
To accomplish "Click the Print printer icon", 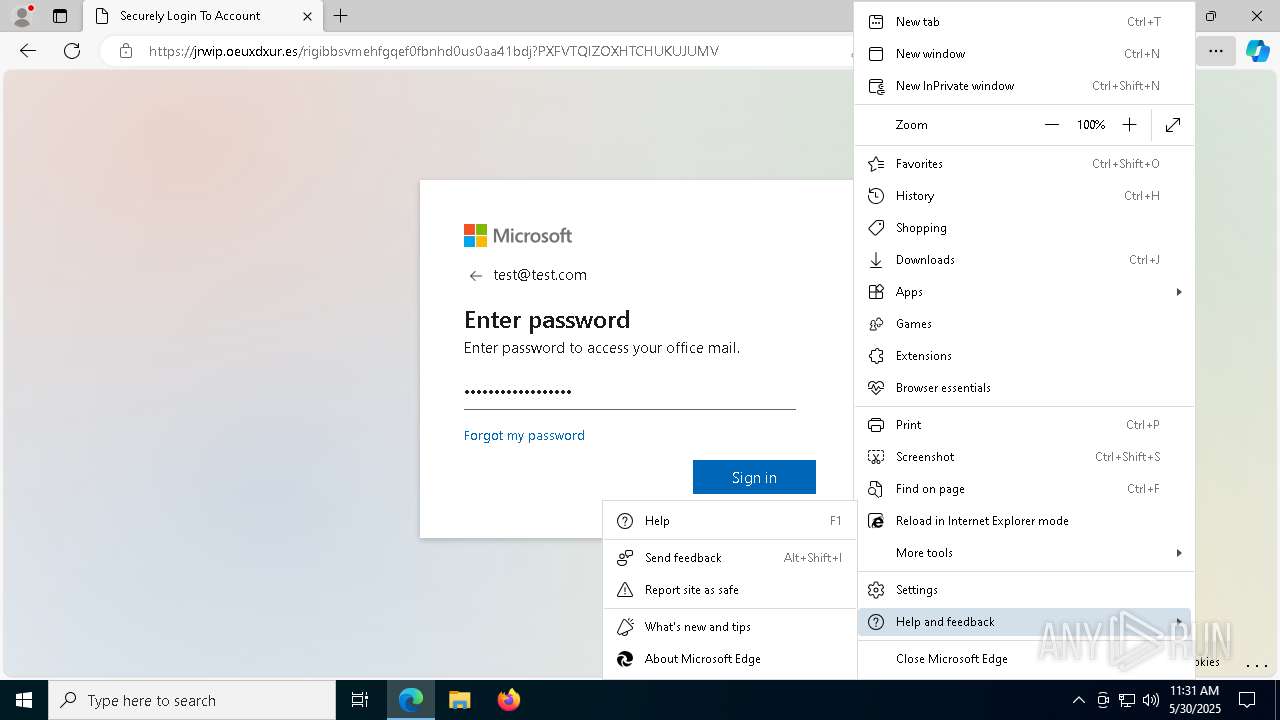I will point(876,425).
